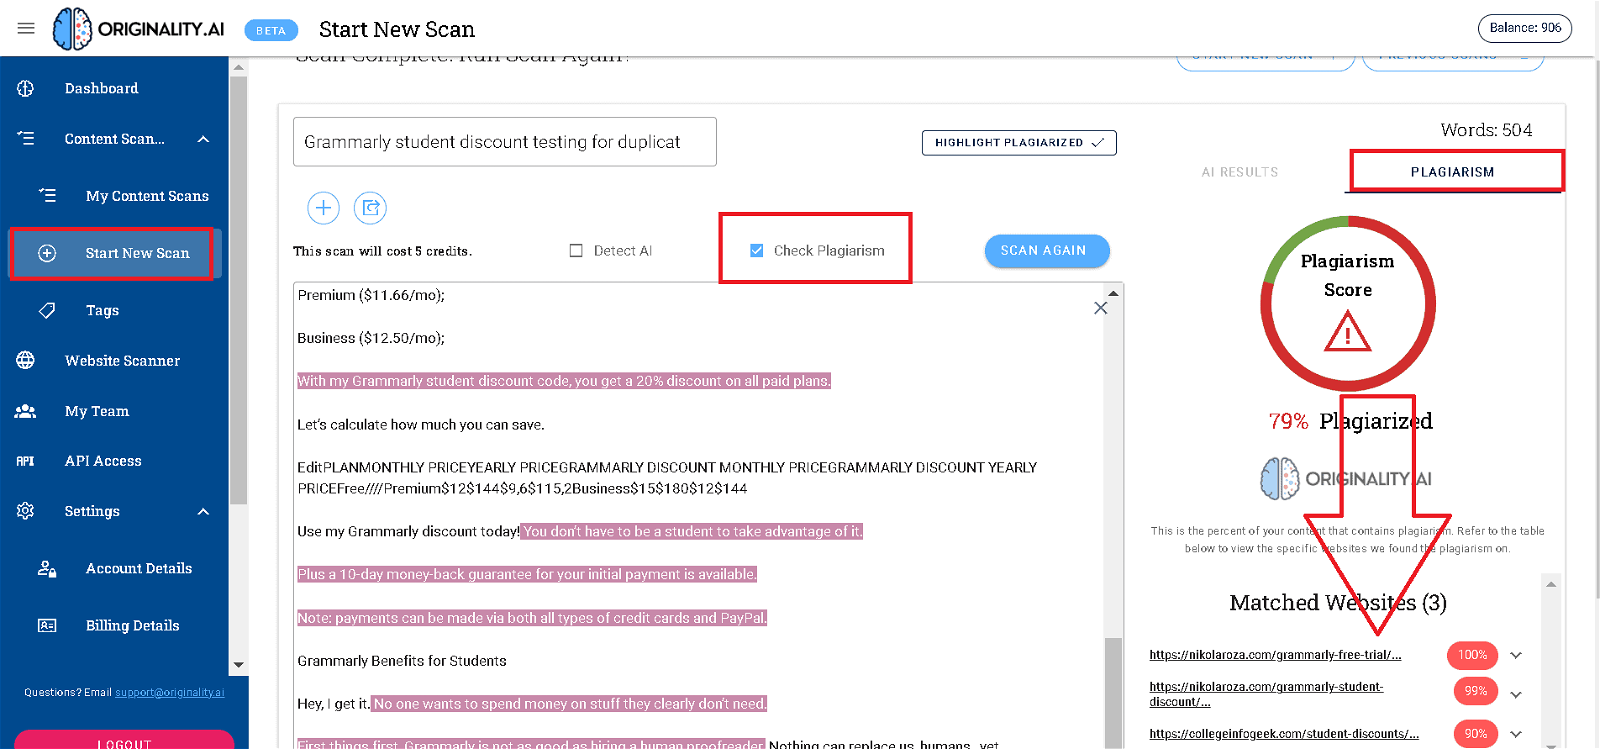Image resolution: width=1600 pixels, height=749 pixels.
Task: Open nikolaroza.com grammarly-free-trial link
Action: 1275,655
